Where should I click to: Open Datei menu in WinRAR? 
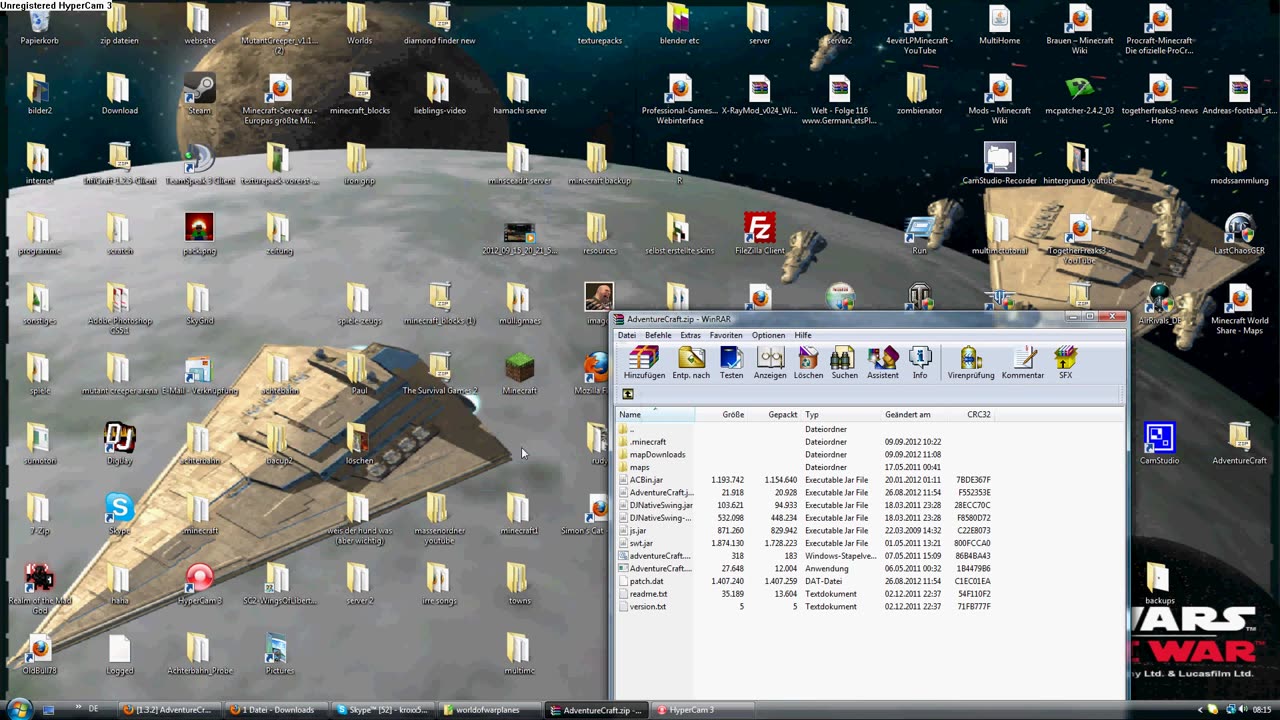point(627,335)
